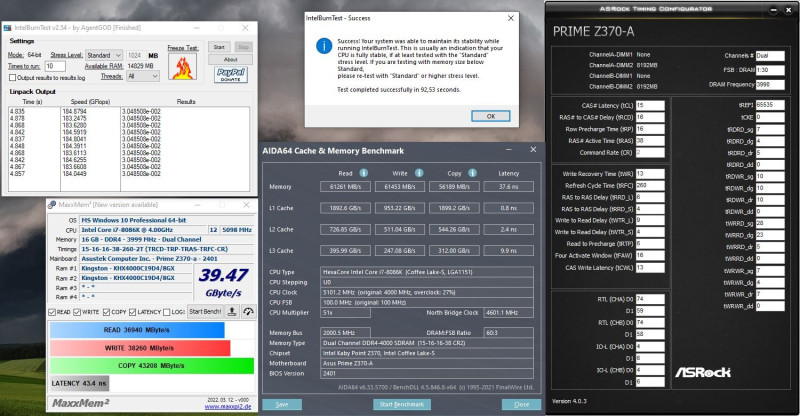Click the info icon next to Write in AIDA64

[419, 173]
